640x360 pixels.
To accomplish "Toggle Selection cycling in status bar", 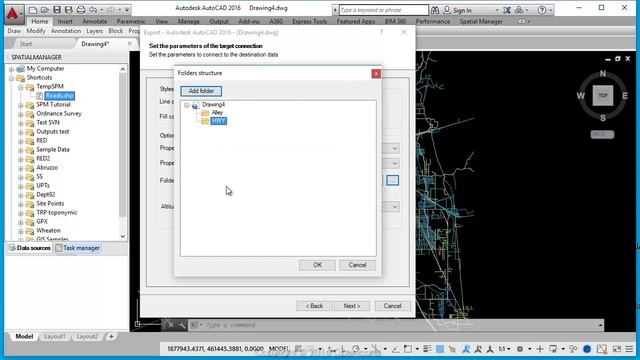I will [452, 349].
